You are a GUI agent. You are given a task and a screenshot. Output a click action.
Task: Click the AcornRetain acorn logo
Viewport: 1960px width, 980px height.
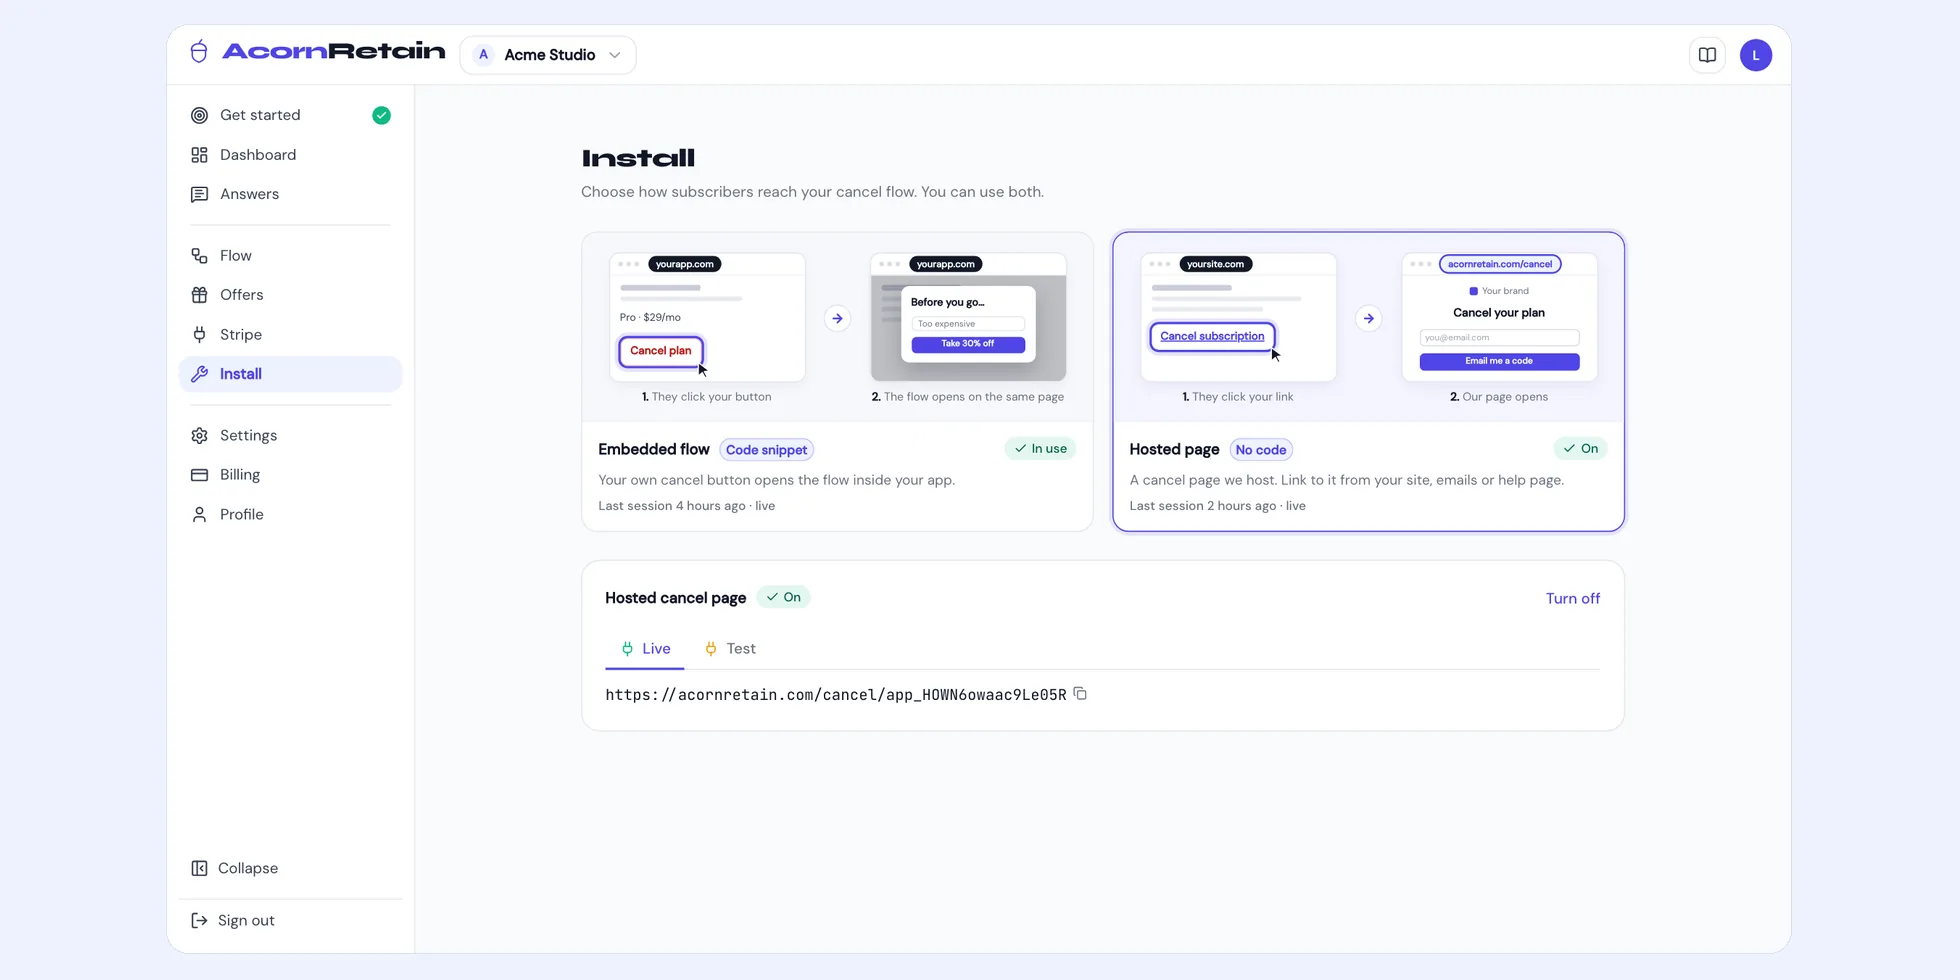tap(199, 51)
